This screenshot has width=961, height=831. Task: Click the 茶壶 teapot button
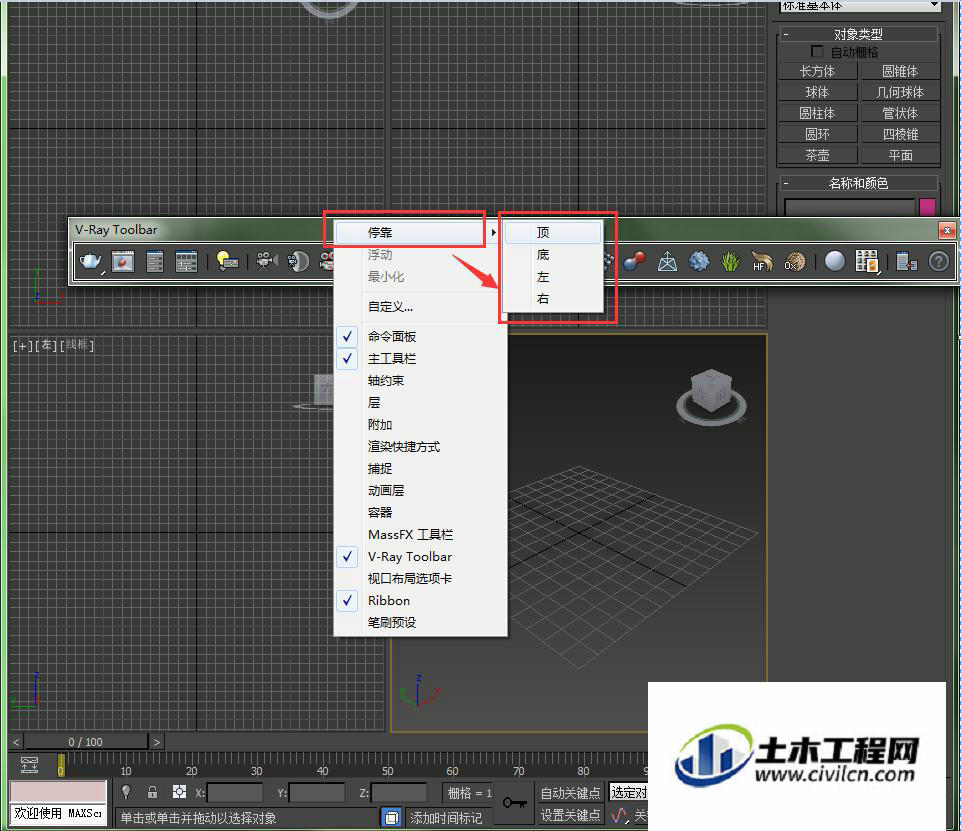tap(818, 155)
